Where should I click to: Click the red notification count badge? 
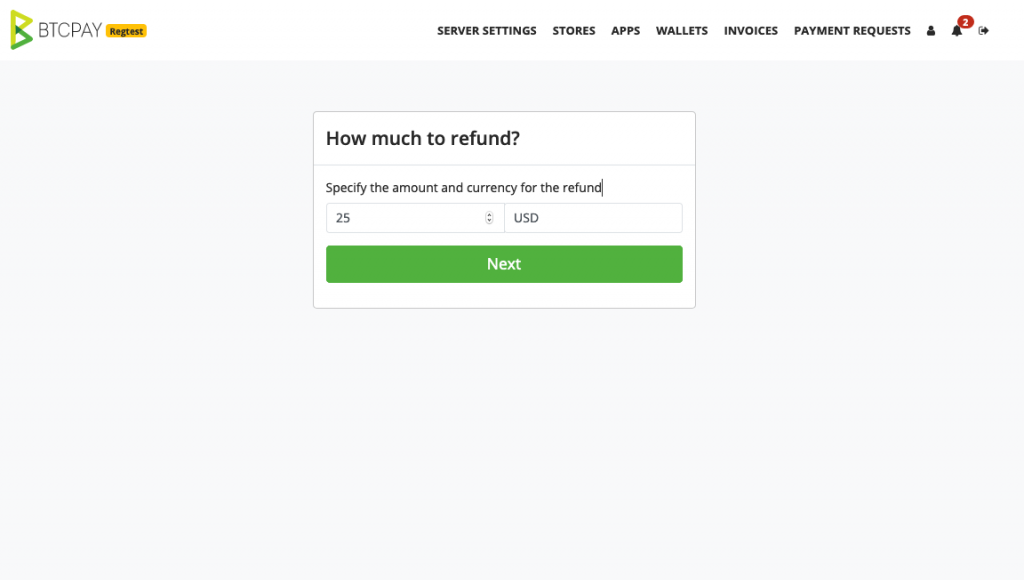[965, 22]
